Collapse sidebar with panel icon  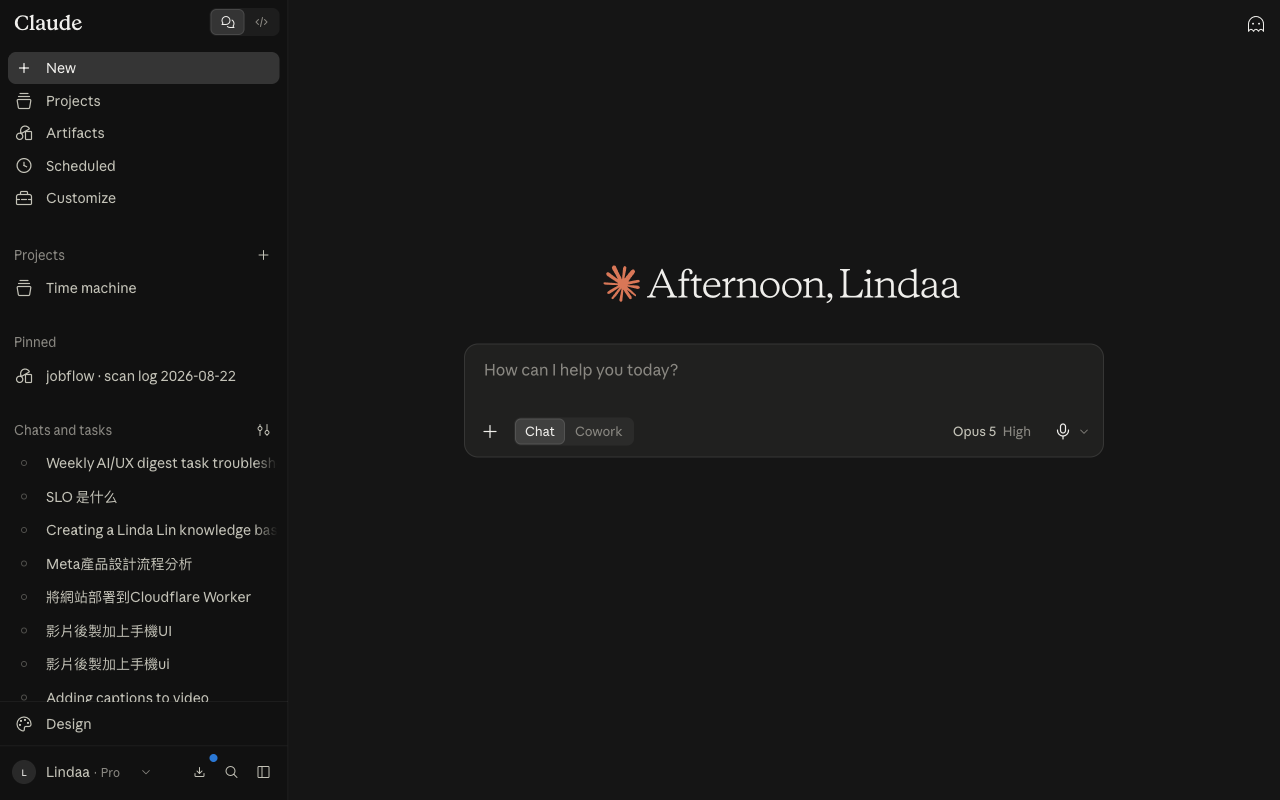tap(263, 772)
